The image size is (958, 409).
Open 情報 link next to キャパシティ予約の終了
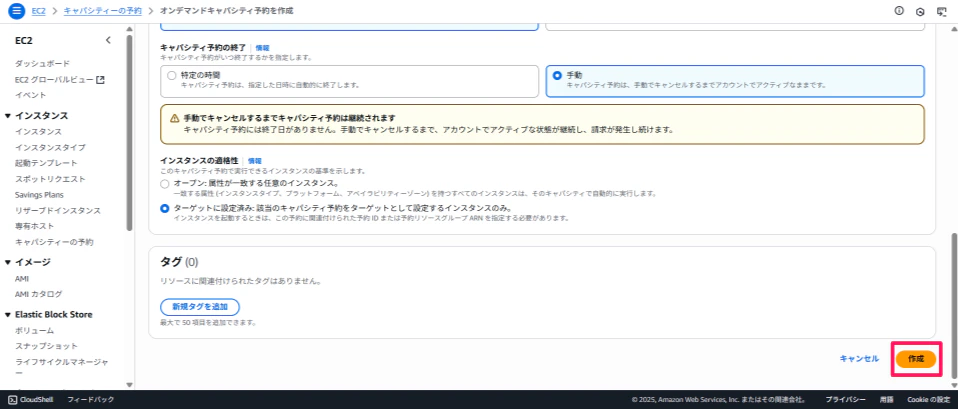pos(262,47)
